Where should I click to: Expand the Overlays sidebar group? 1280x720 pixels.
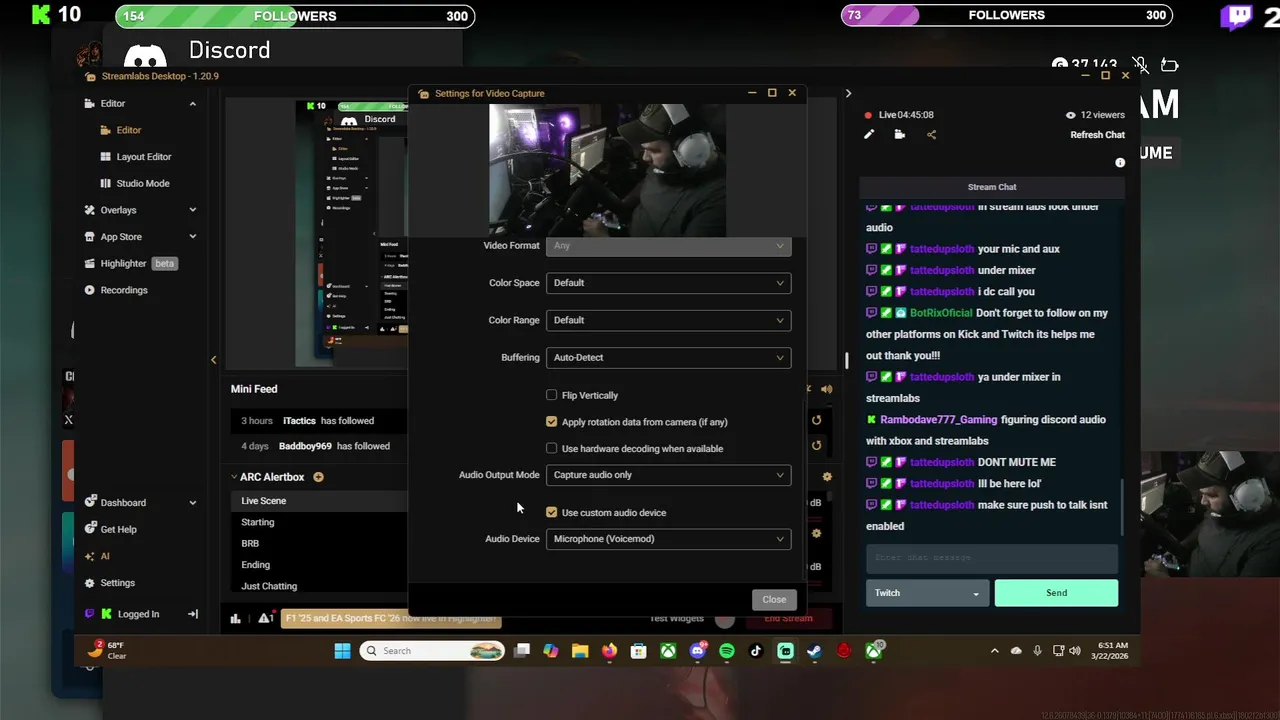[x=192, y=210]
